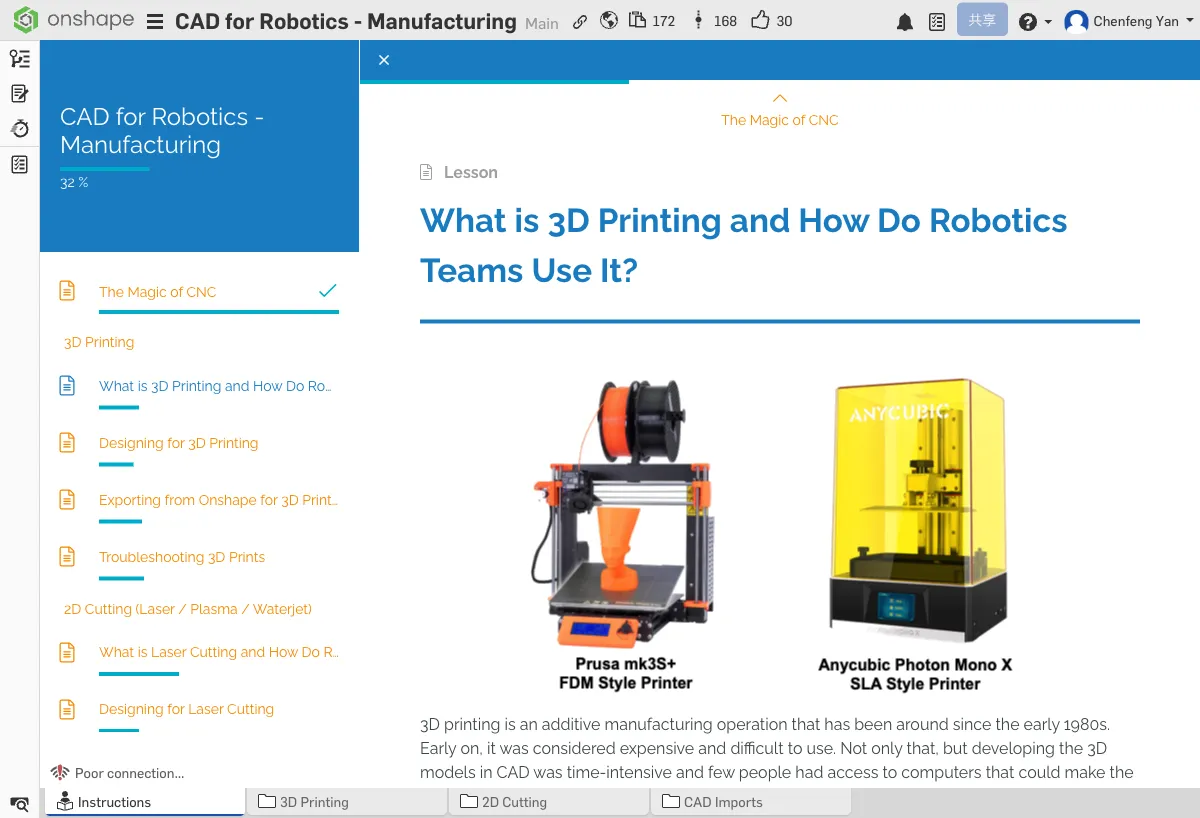Click the link chain icon
Image resolution: width=1200 pixels, height=818 pixels.
tap(580, 22)
